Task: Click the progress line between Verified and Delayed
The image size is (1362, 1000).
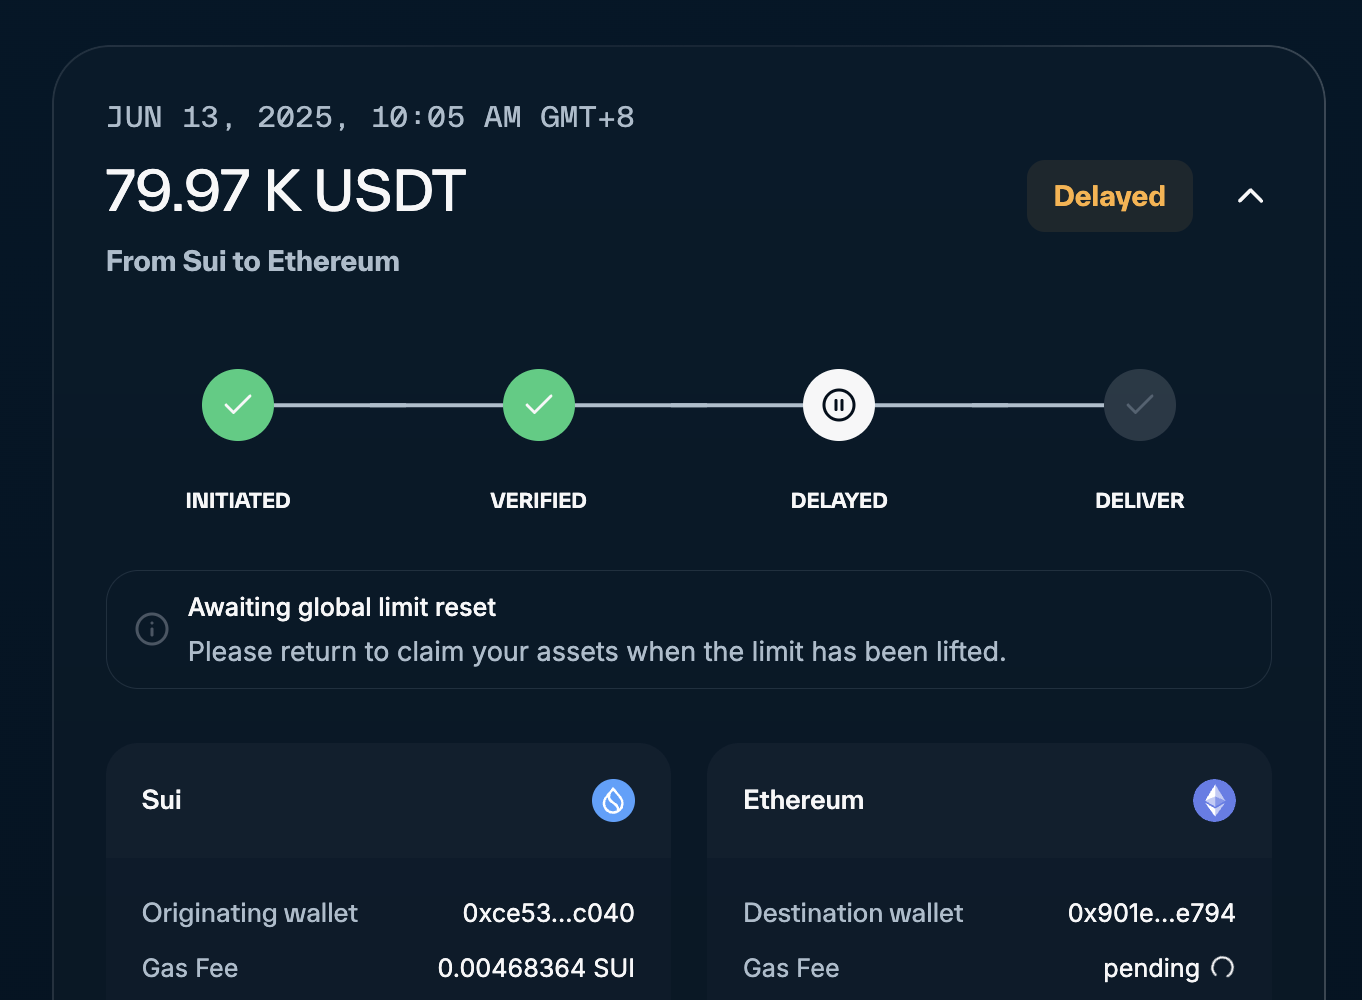Action: coord(689,405)
